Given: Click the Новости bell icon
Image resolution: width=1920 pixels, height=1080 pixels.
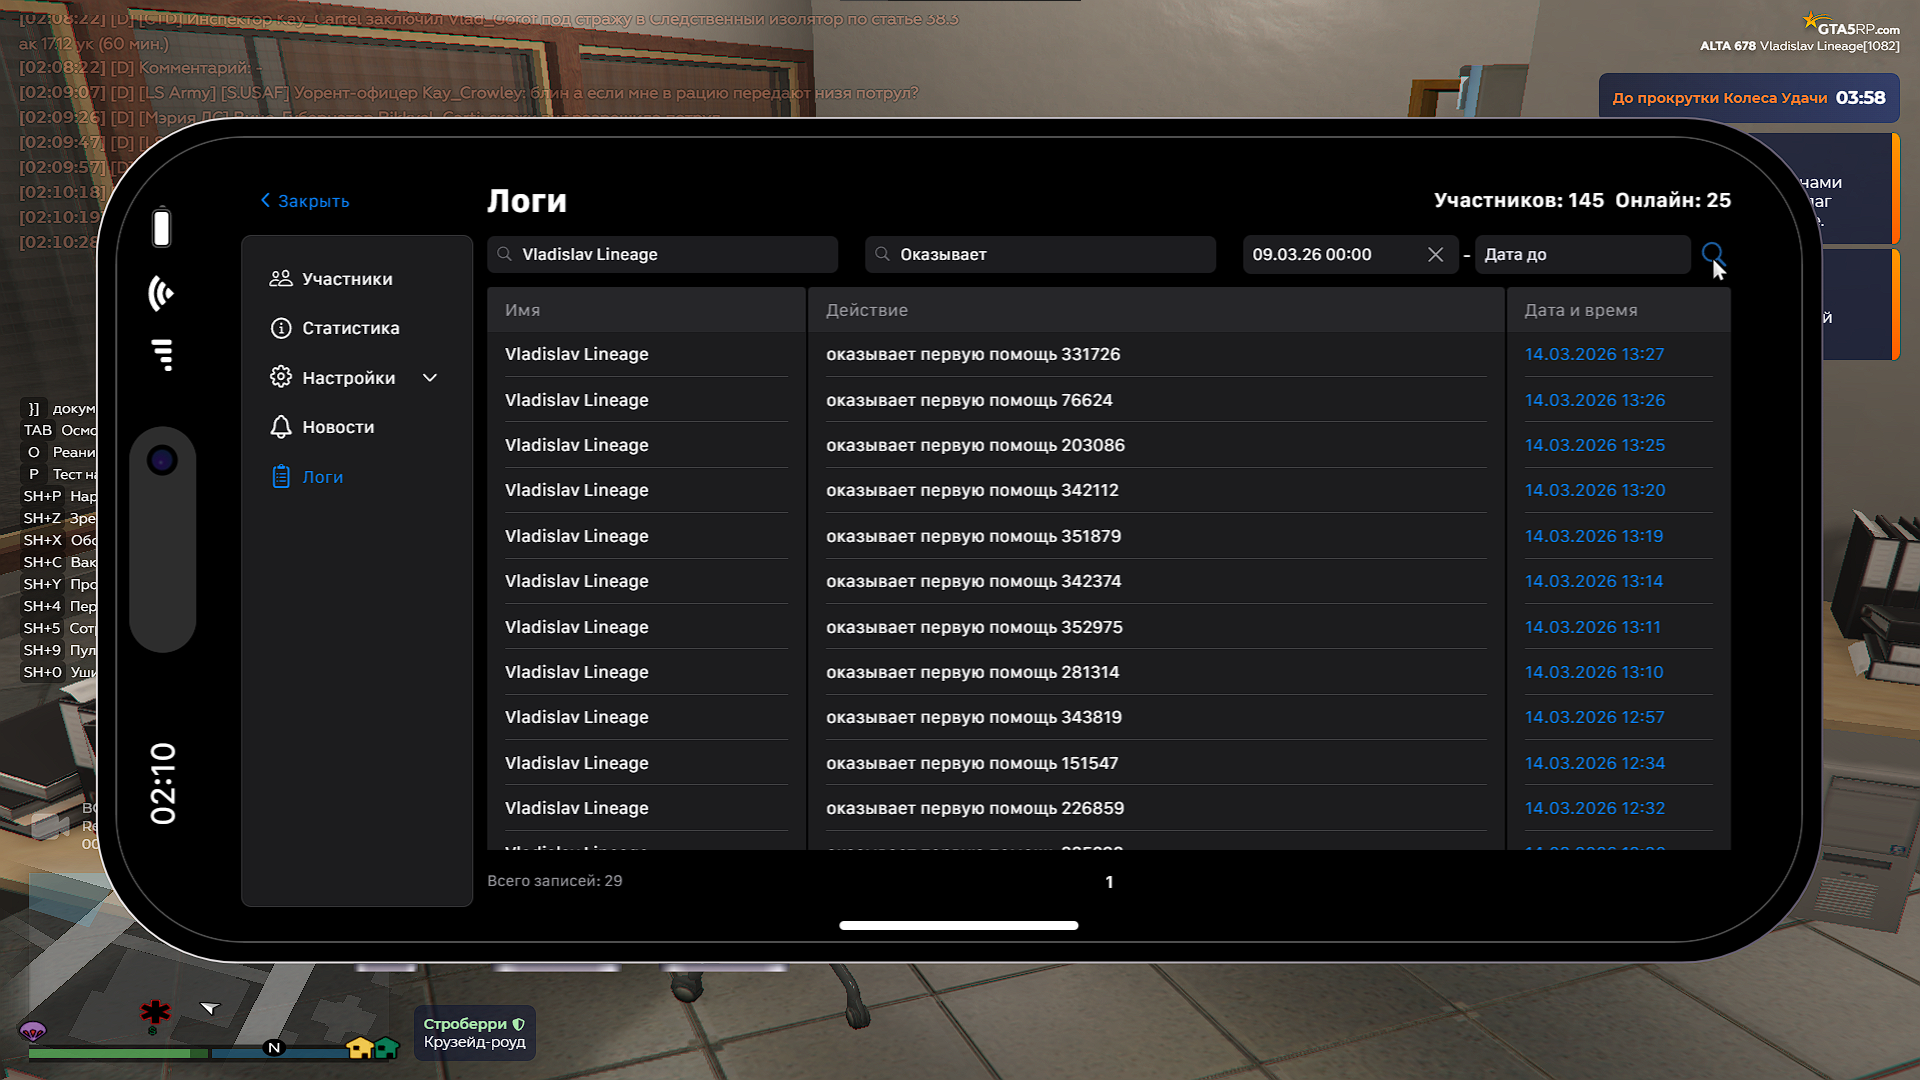Looking at the screenshot, I should point(281,427).
